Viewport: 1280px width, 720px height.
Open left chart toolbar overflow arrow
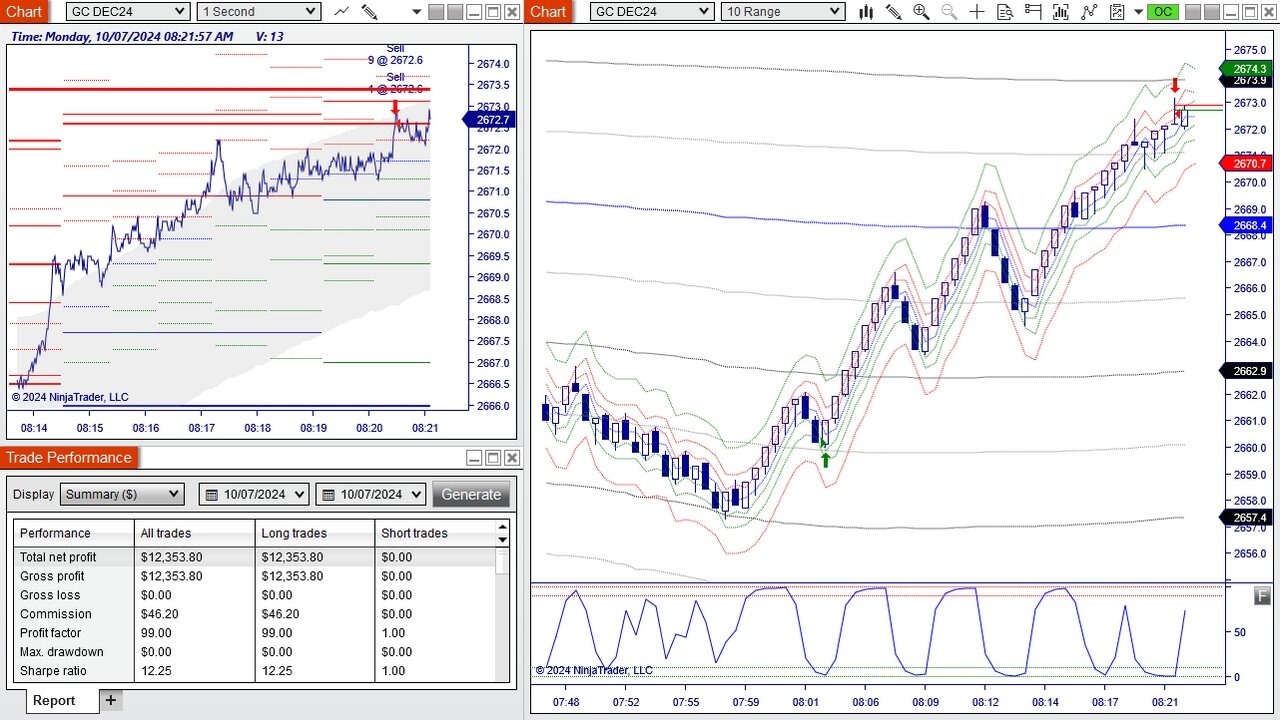coord(417,13)
